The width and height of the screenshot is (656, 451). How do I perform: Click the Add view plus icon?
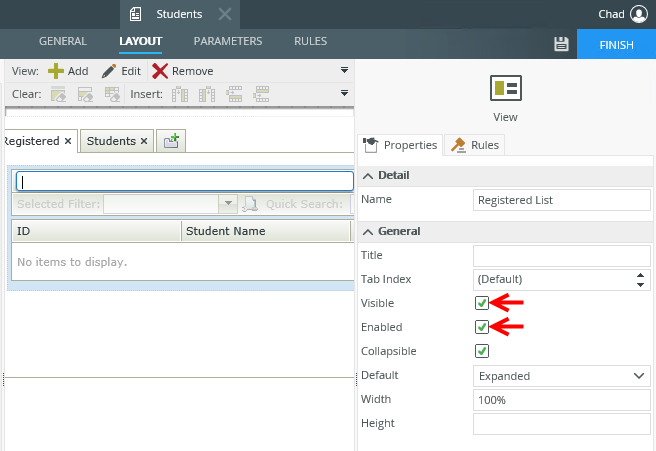pos(55,71)
